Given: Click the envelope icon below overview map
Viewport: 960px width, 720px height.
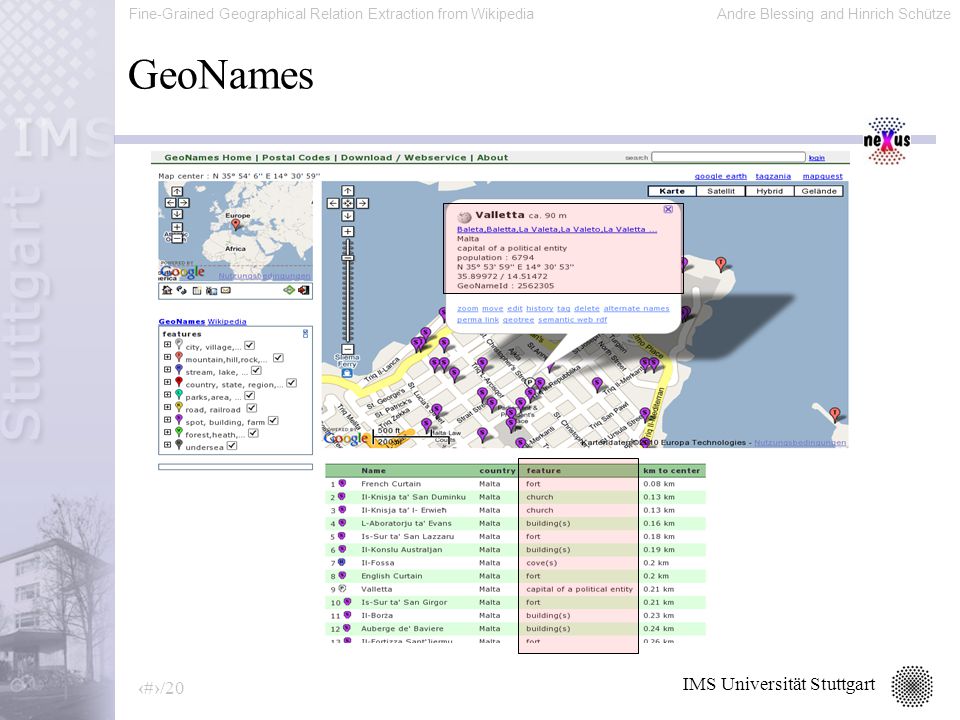Looking at the screenshot, I should [x=226, y=290].
